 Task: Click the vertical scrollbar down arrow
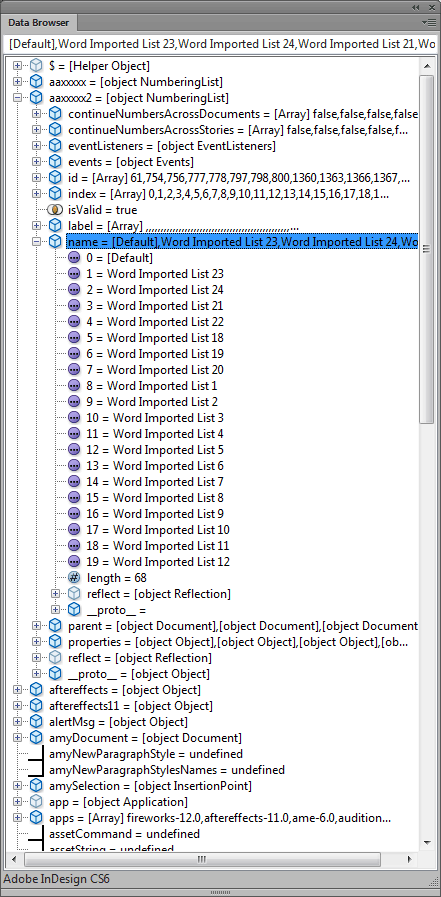(x=427, y=843)
